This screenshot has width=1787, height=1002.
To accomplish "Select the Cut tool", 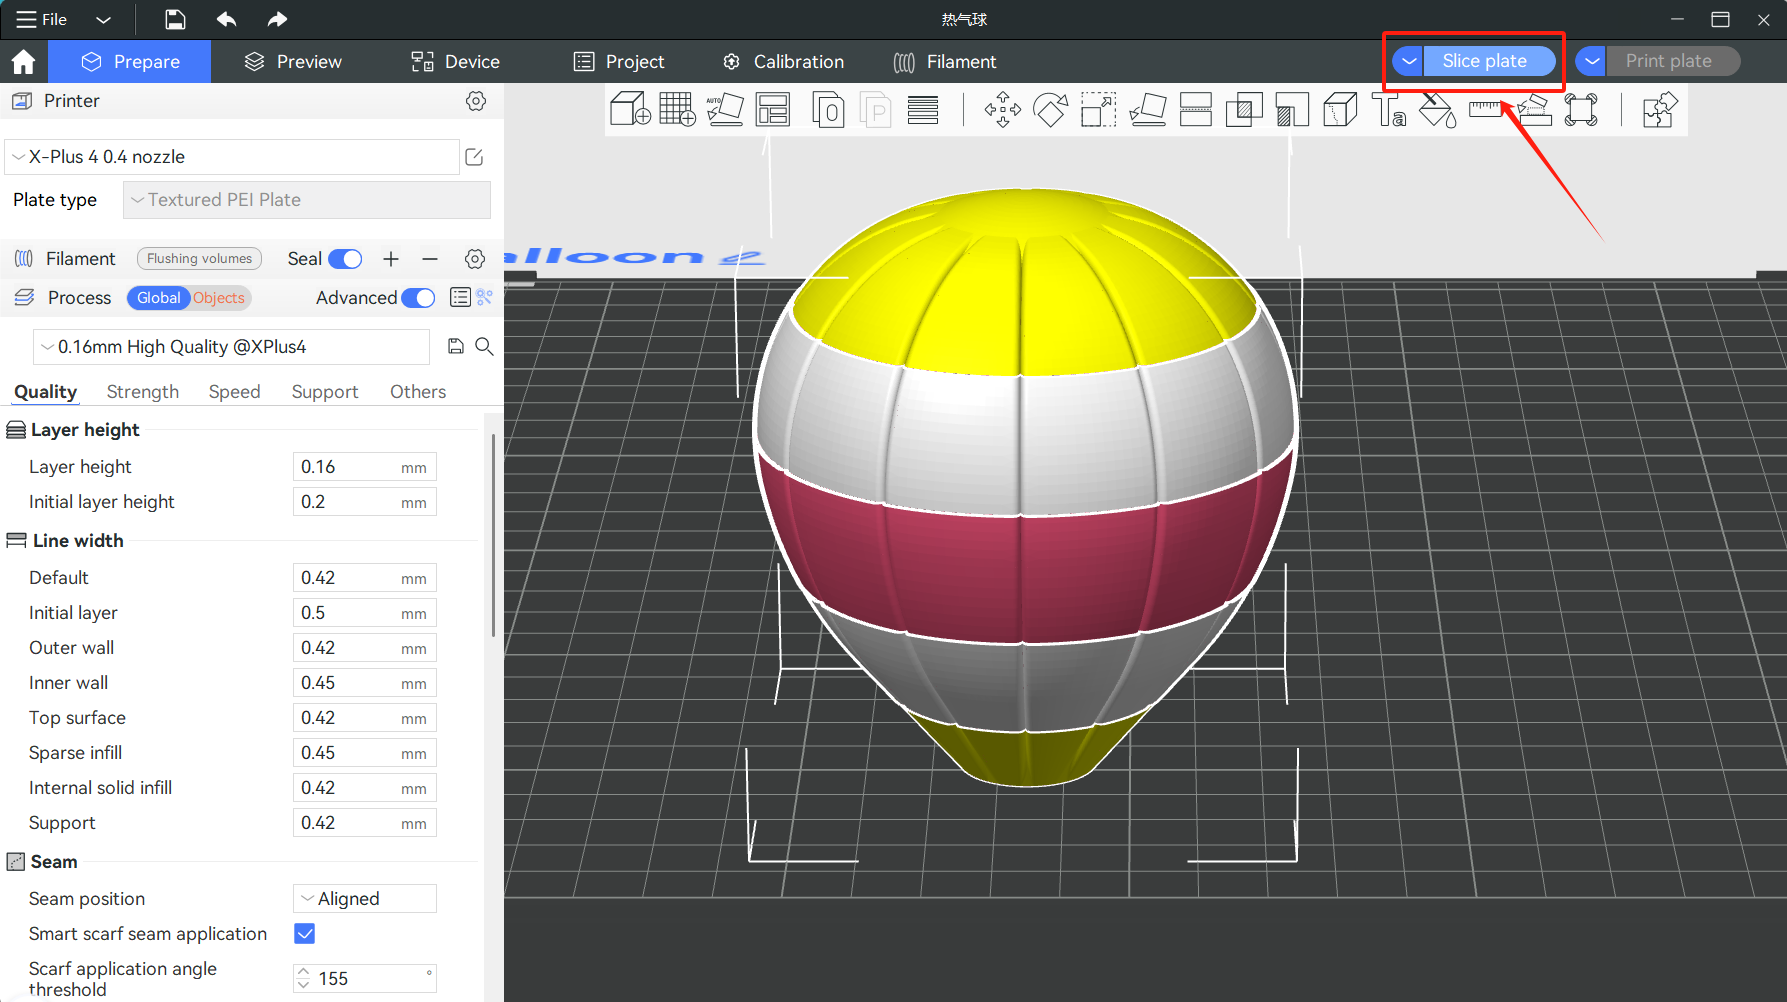I will point(1195,109).
